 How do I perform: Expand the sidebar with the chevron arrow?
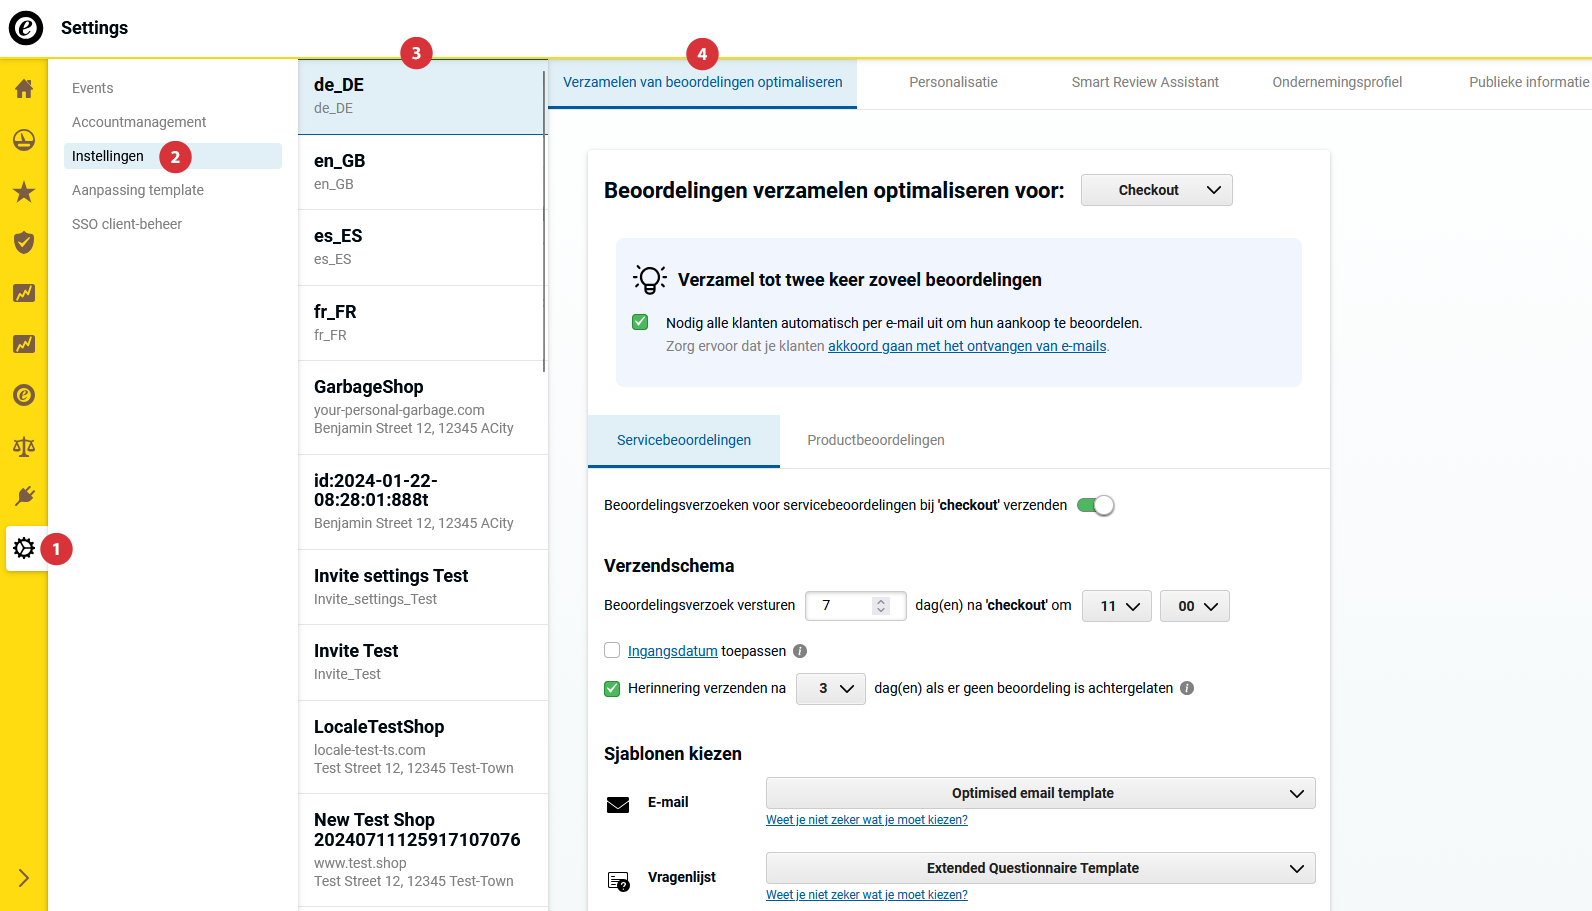pos(24,878)
